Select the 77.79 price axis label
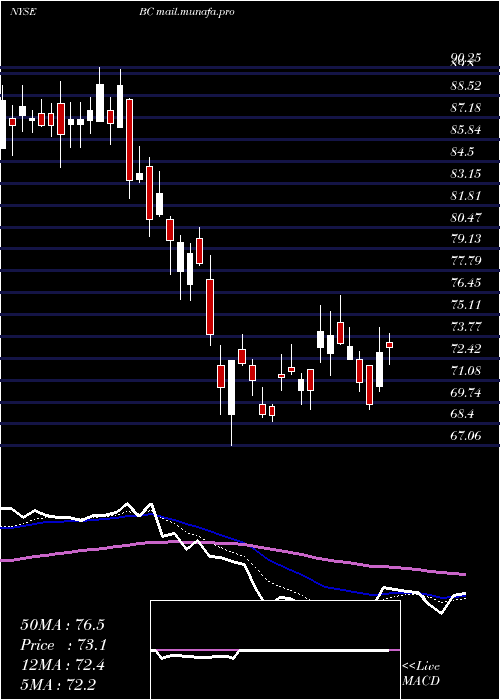500x700 pixels. click(466, 260)
